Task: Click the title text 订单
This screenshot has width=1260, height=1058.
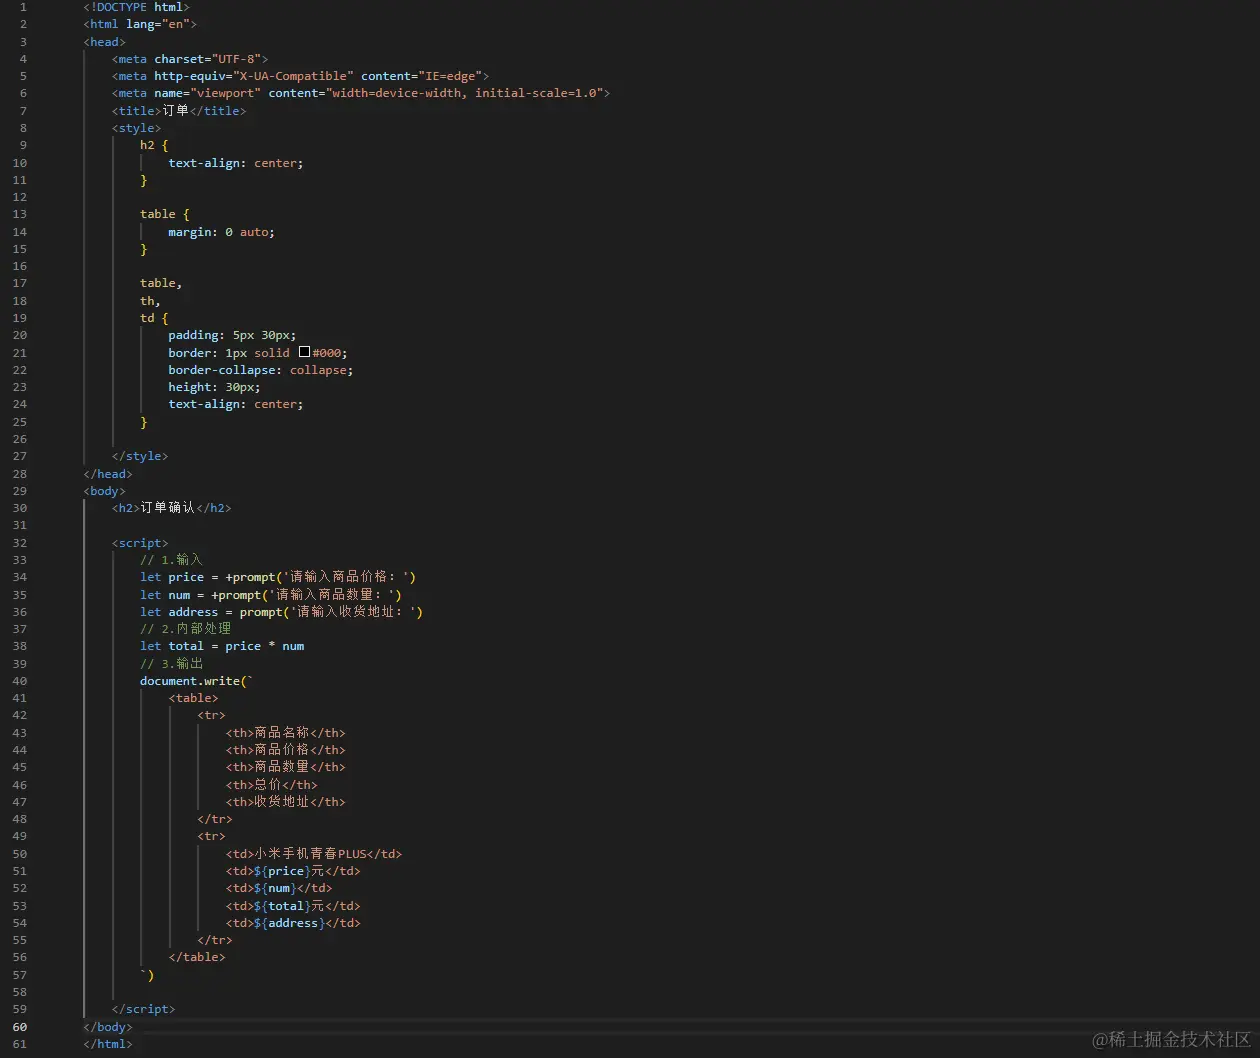Action: tap(175, 111)
